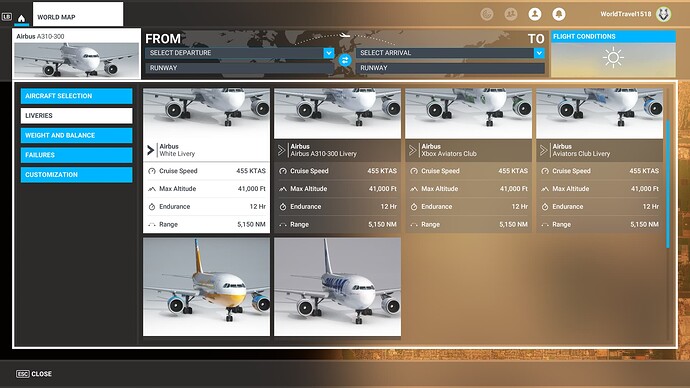Open the WorldTravel1518 username label
The width and height of the screenshot is (690, 388).
coord(625,14)
